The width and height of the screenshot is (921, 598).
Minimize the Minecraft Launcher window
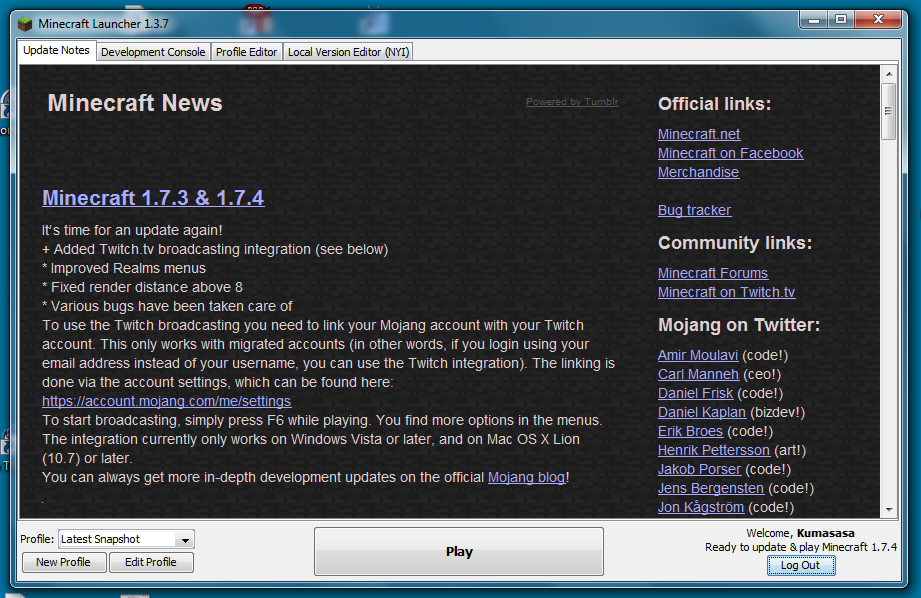point(814,20)
